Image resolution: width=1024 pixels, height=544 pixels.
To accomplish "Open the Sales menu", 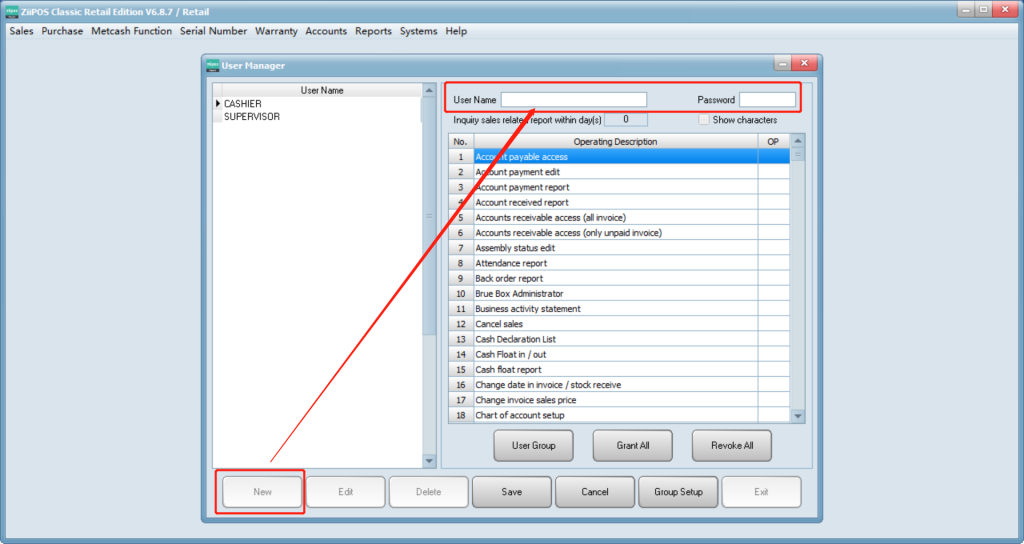I will [21, 31].
